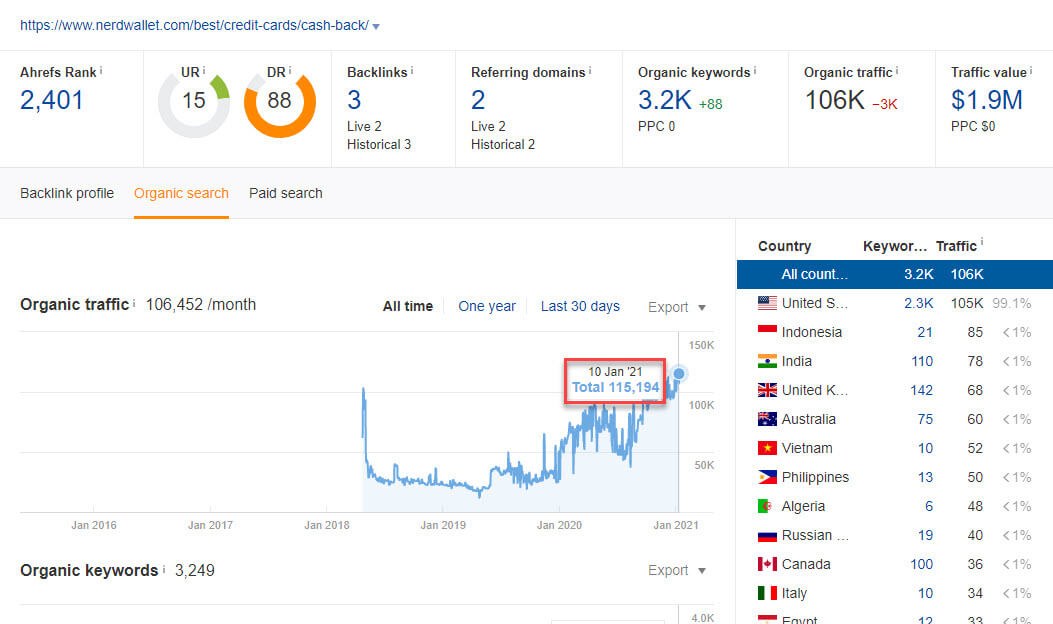1053x624 pixels.
Task: Select the Algeria country name
Action: point(803,506)
